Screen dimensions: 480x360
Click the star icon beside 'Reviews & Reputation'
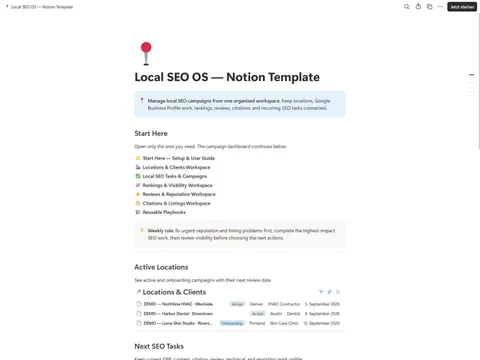click(x=138, y=194)
